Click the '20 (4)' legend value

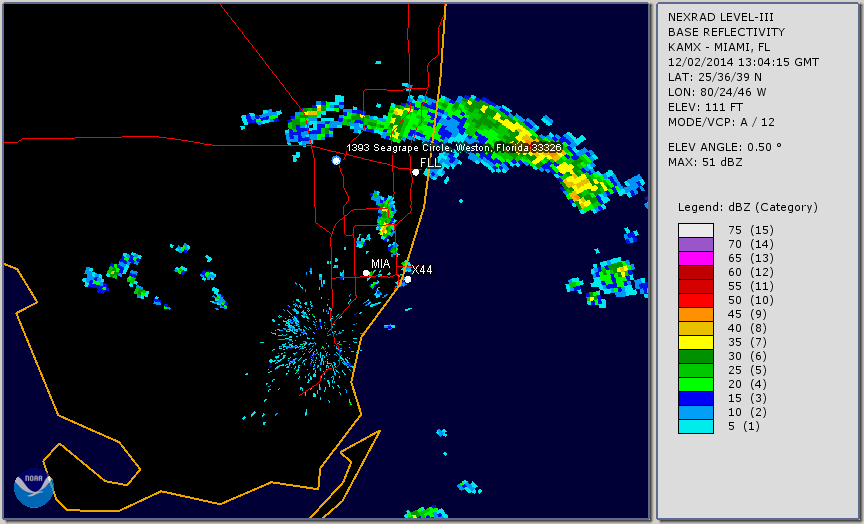click(748, 384)
